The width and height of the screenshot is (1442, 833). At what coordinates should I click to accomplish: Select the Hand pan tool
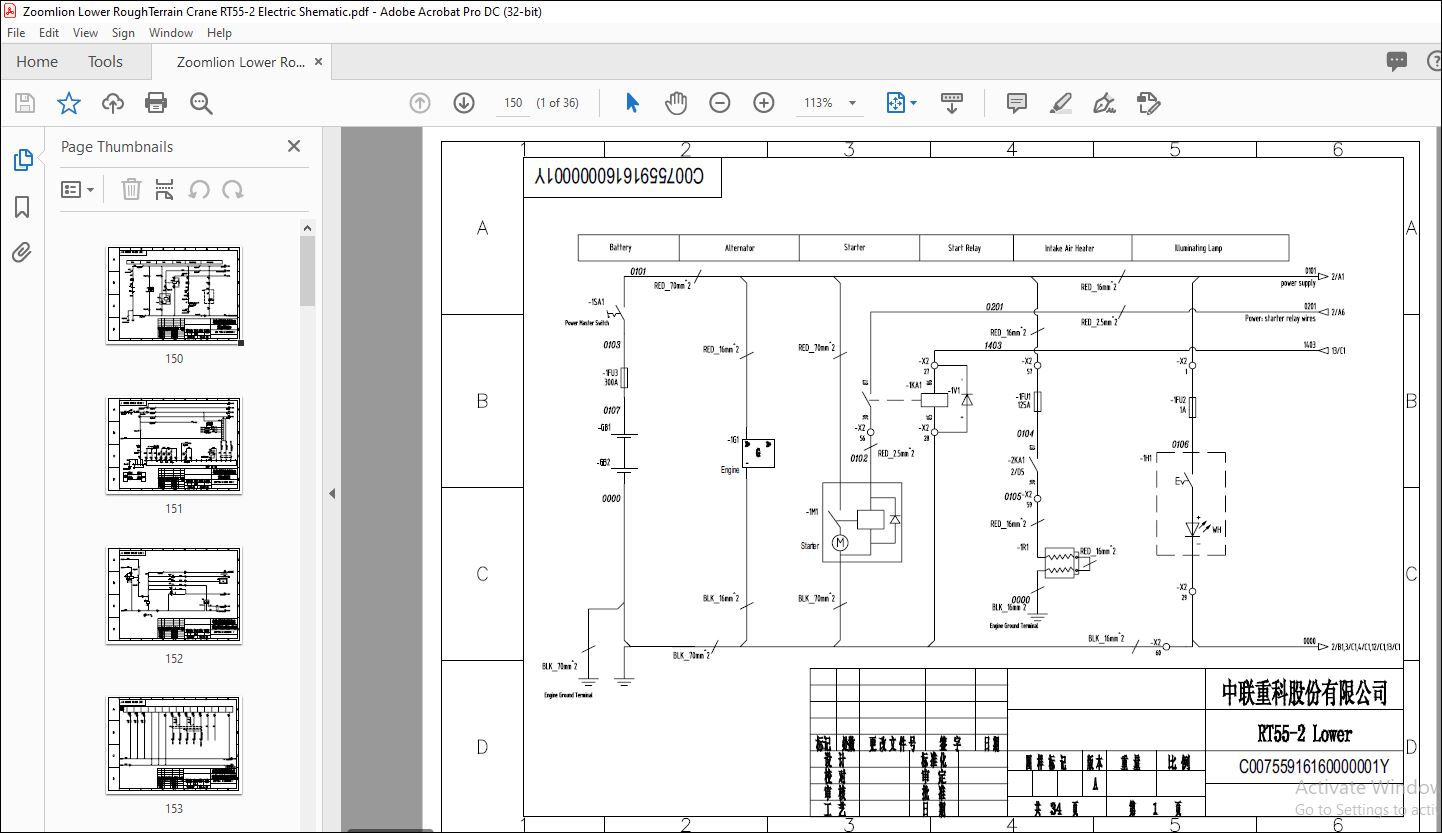[x=676, y=103]
